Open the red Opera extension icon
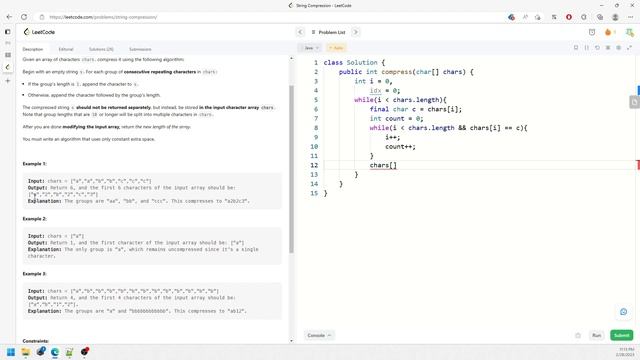This screenshot has height=360, width=640. pyautogui.click(x=569, y=17)
